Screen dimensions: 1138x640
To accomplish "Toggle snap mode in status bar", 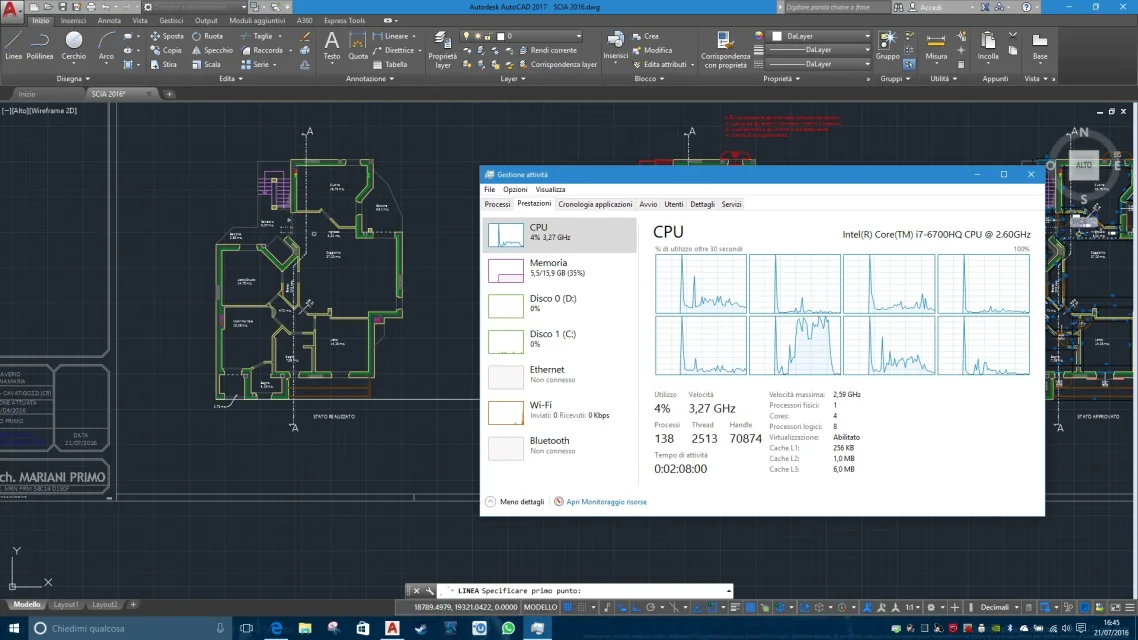I will pos(582,607).
